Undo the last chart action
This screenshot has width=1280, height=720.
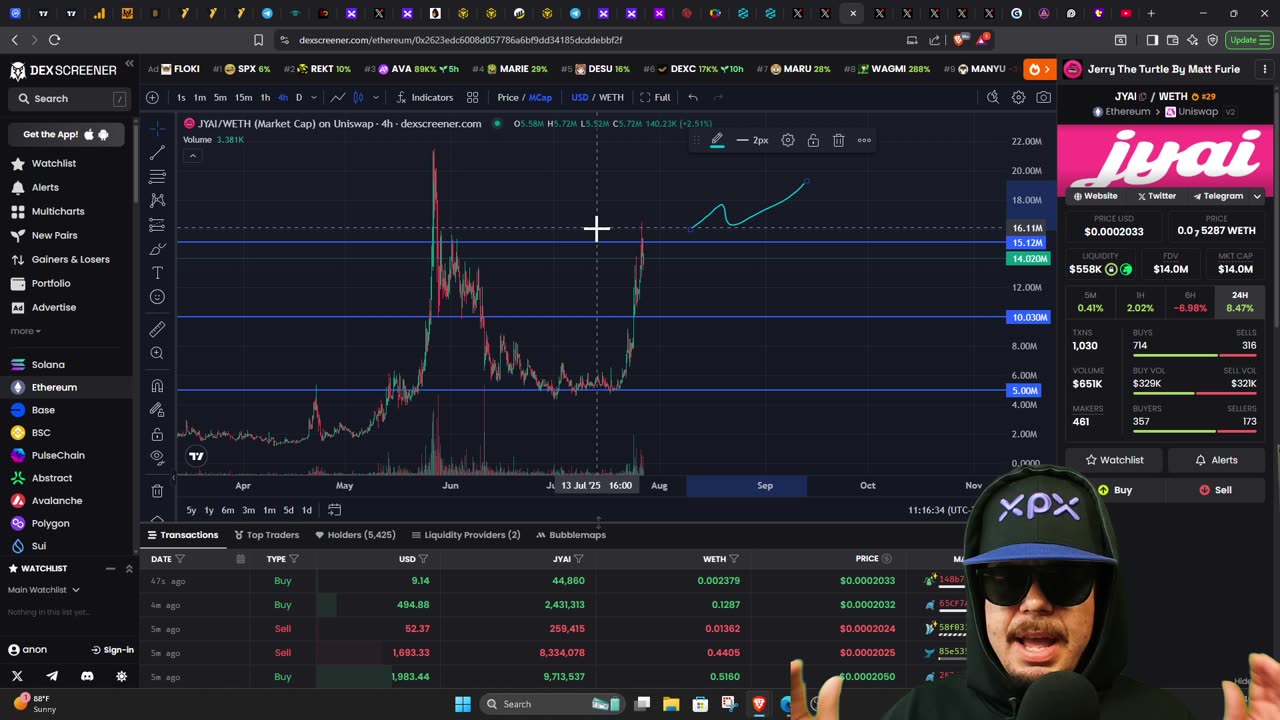click(x=693, y=97)
